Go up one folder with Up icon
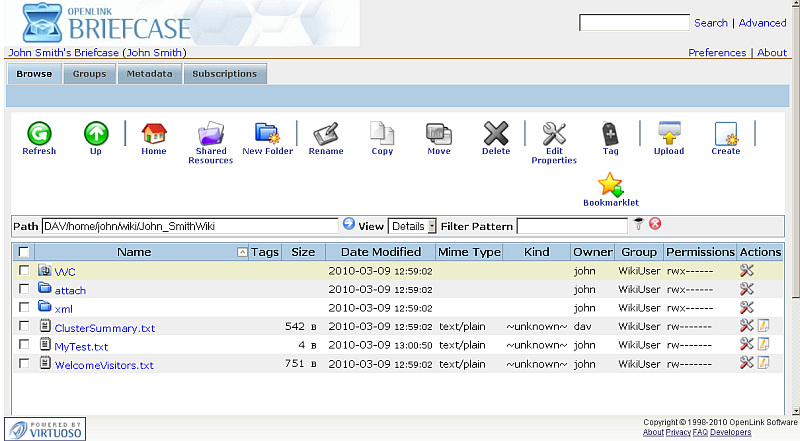The image size is (800, 441). pyautogui.click(x=96, y=133)
